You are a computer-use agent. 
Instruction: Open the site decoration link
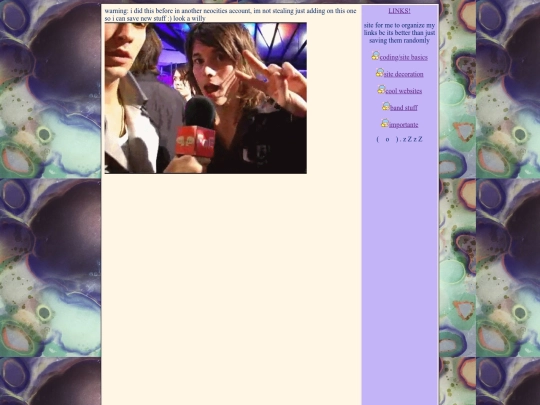pyautogui.click(x=404, y=74)
